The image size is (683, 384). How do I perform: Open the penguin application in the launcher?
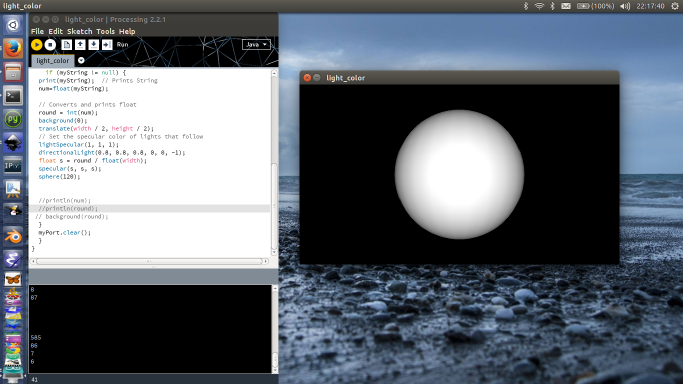pos(13,213)
